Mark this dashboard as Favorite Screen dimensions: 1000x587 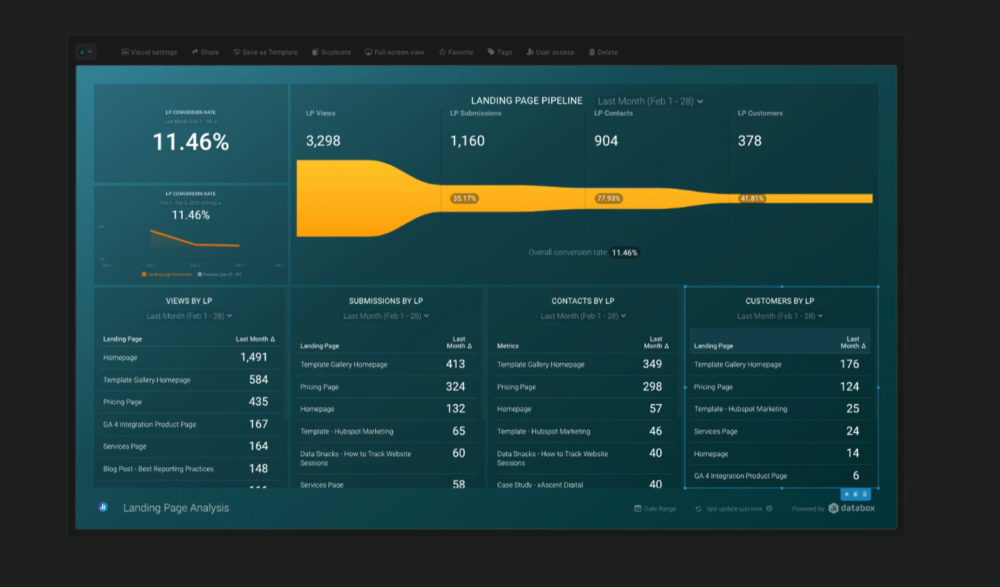tap(455, 52)
